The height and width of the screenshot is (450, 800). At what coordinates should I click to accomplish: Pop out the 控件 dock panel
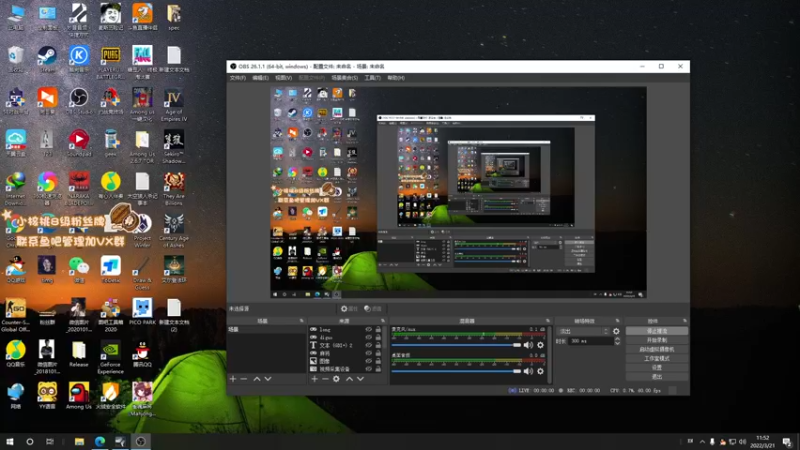(x=685, y=321)
